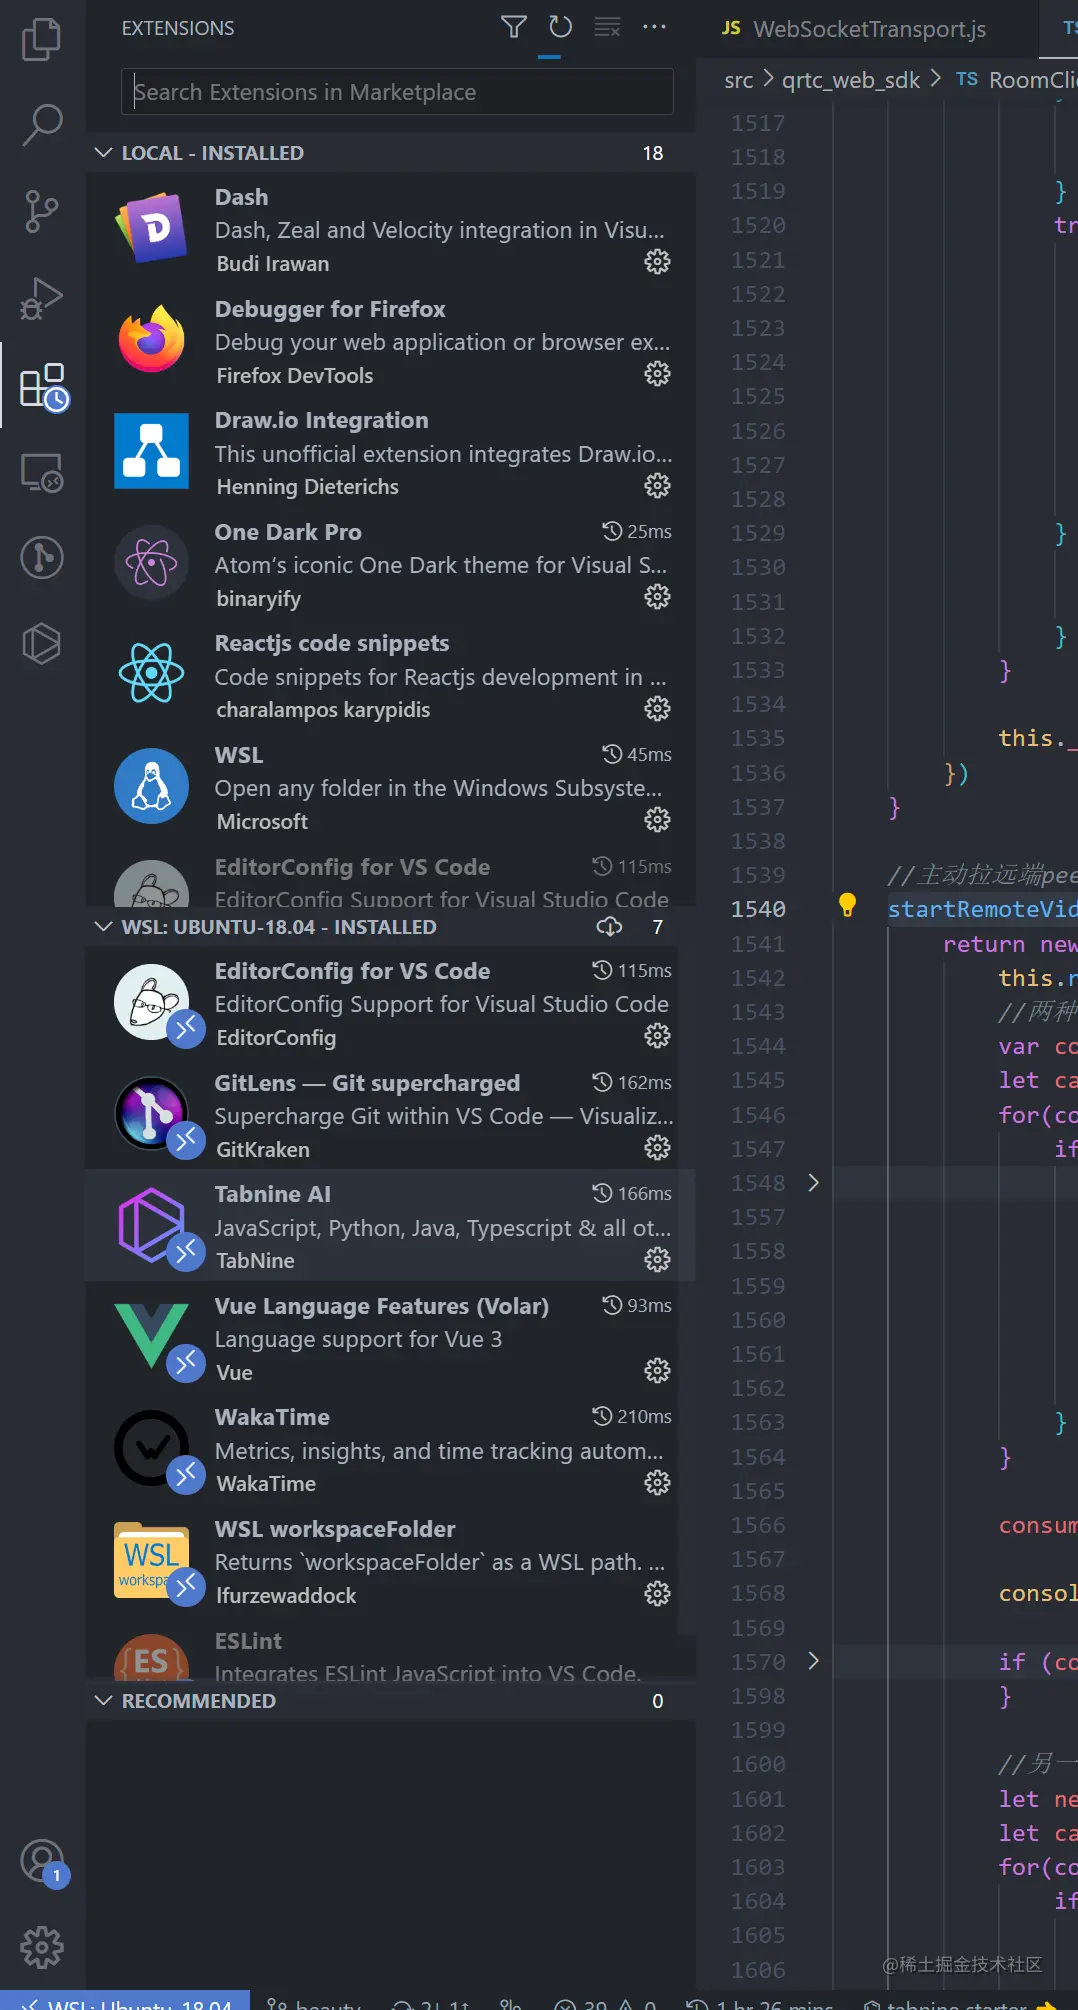1078x2010 pixels.
Task: Collapse the RECOMMENDED section
Action: tap(103, 1701)
